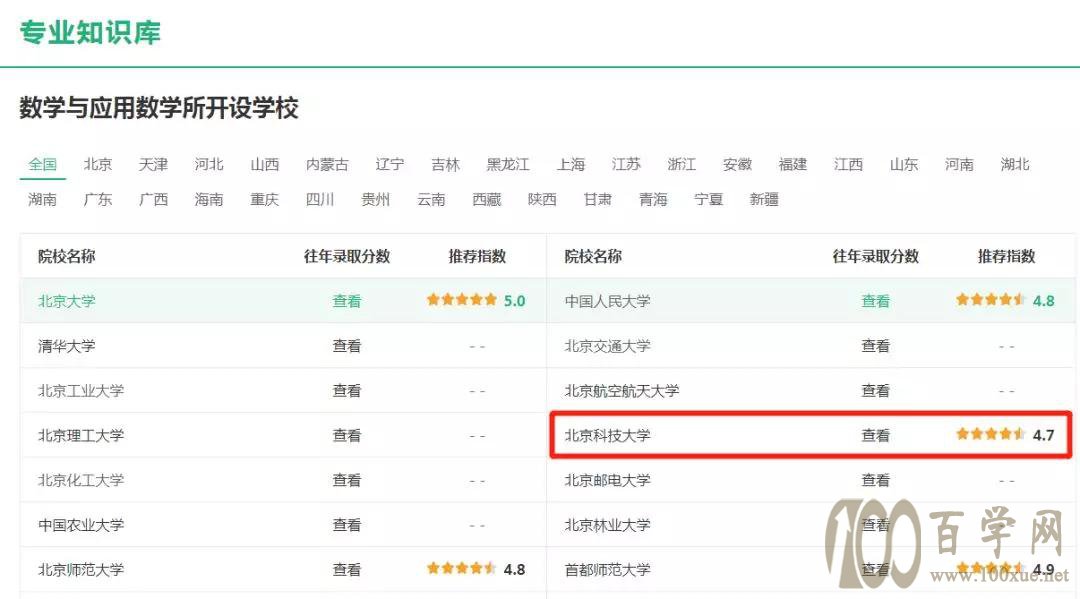View past admission scores for 北京大学

[346, 301]
